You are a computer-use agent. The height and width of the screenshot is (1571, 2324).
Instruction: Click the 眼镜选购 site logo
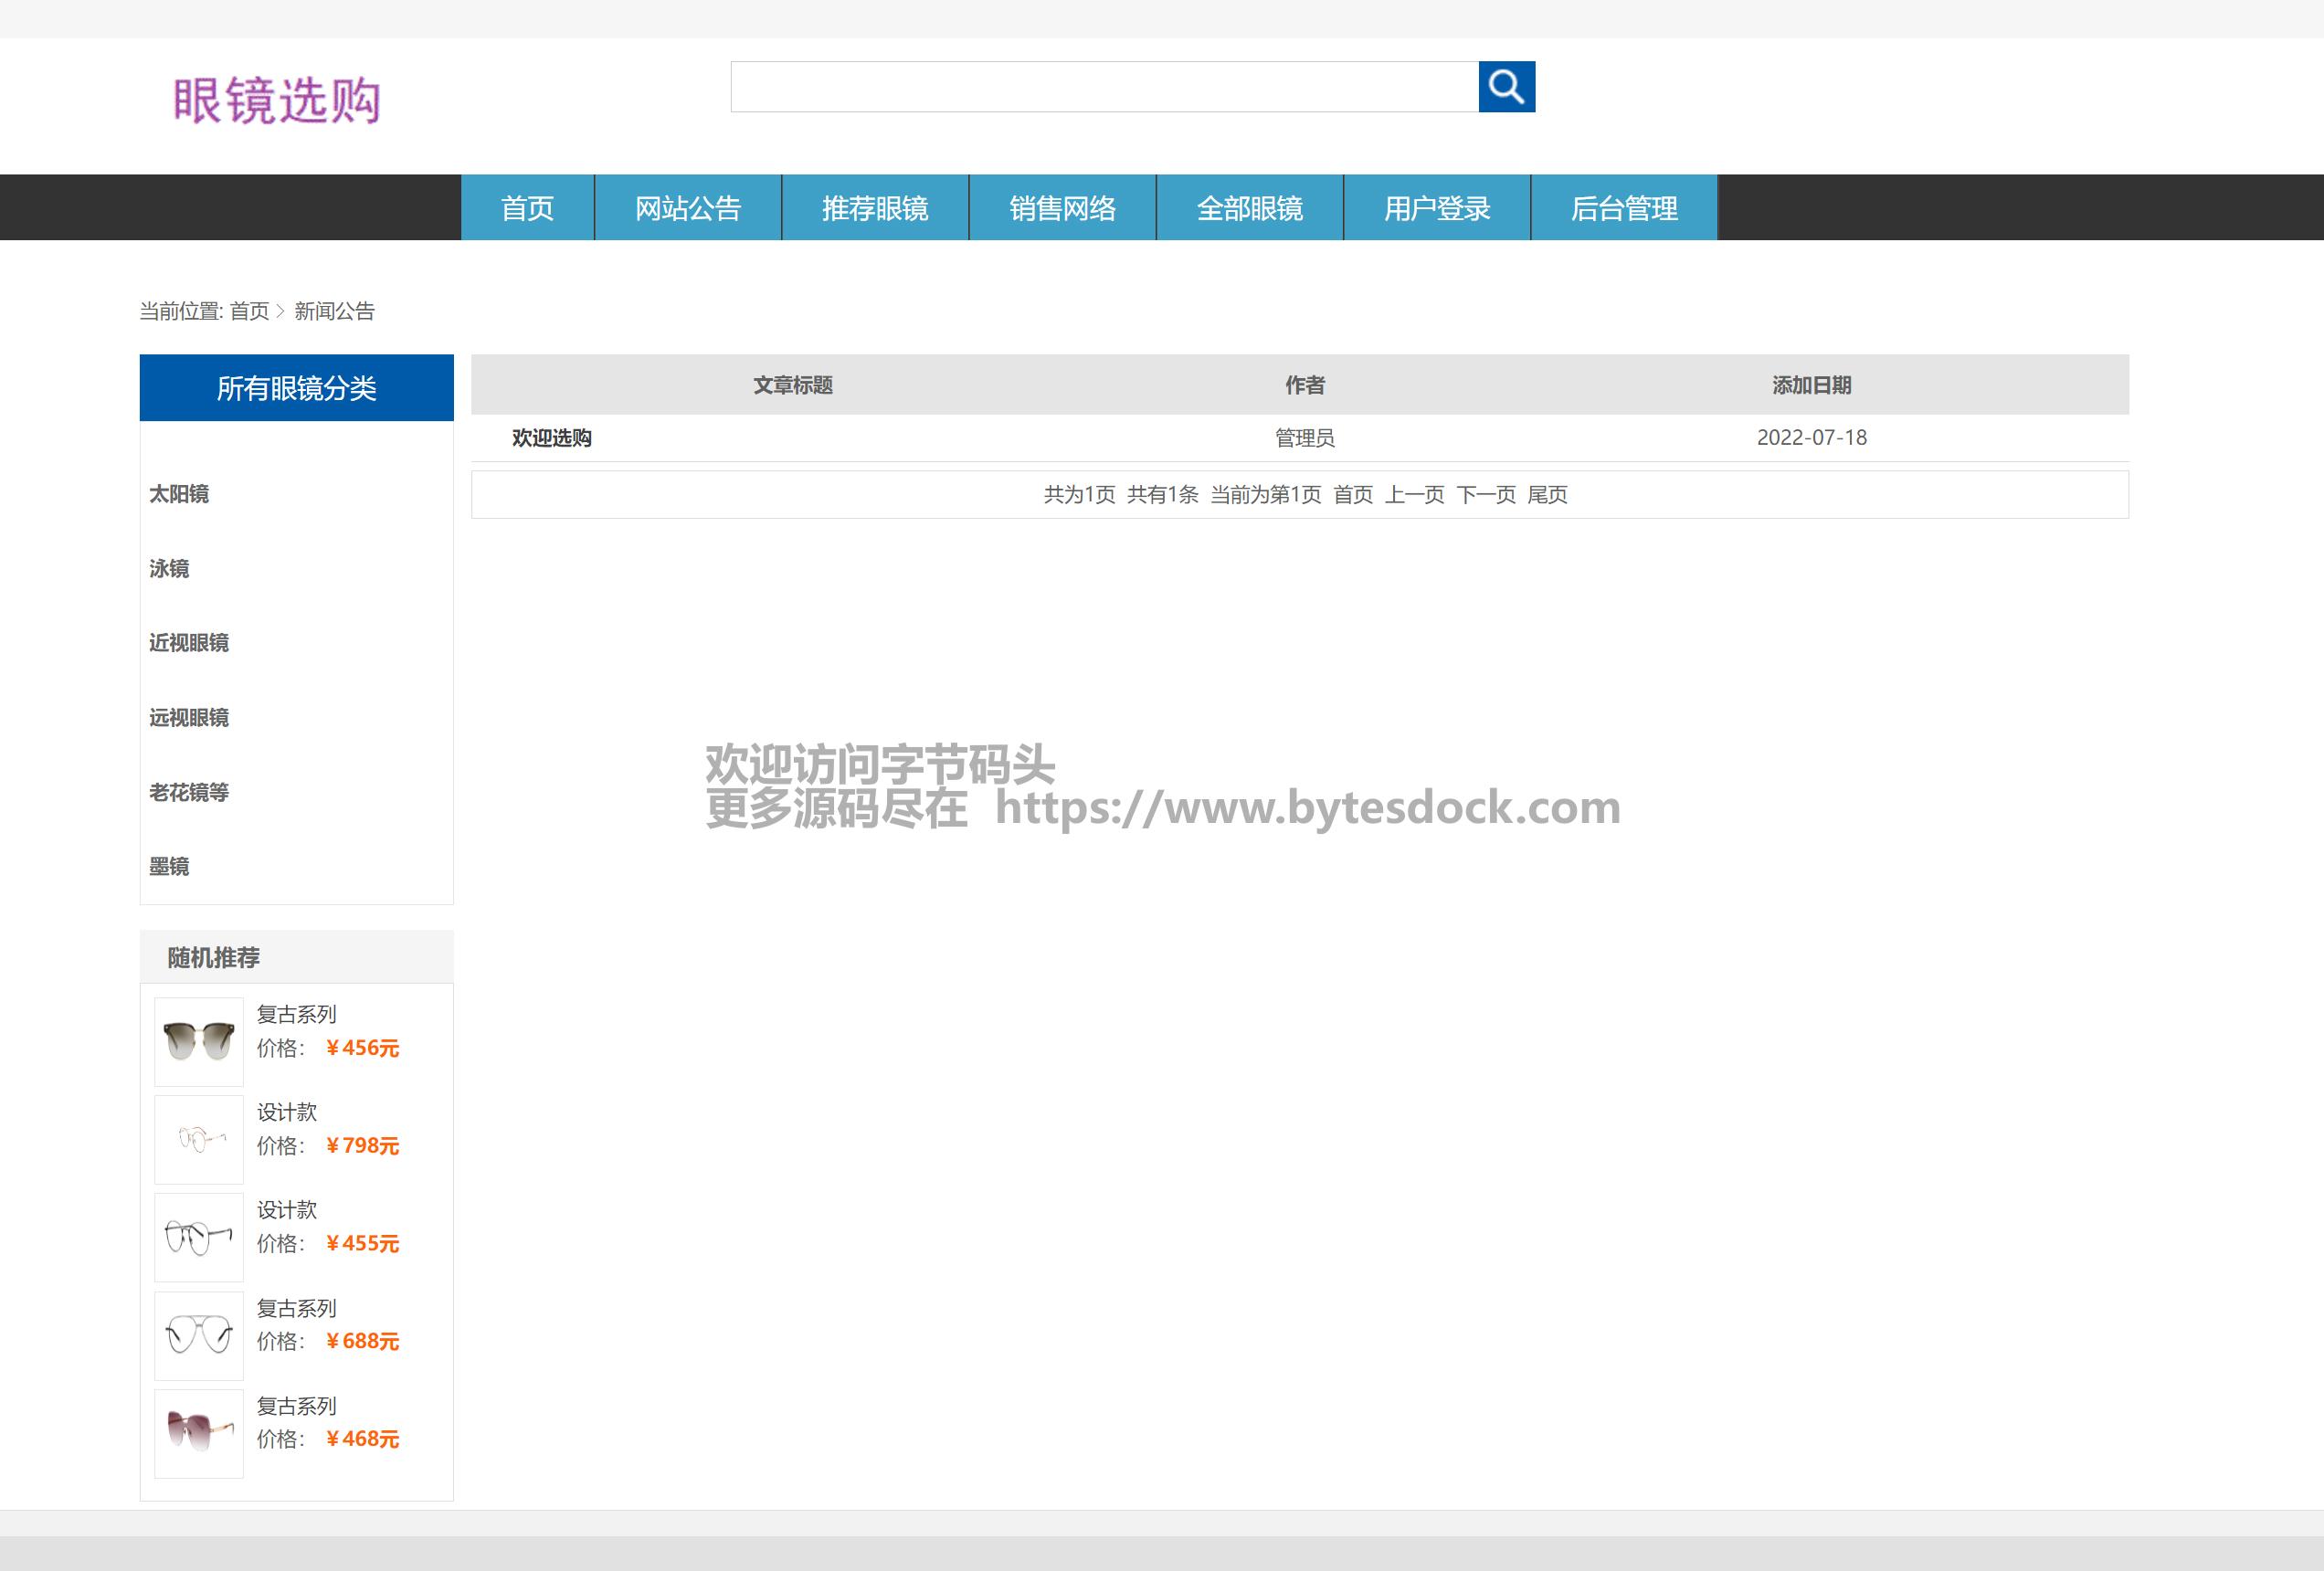coord(277,100)
